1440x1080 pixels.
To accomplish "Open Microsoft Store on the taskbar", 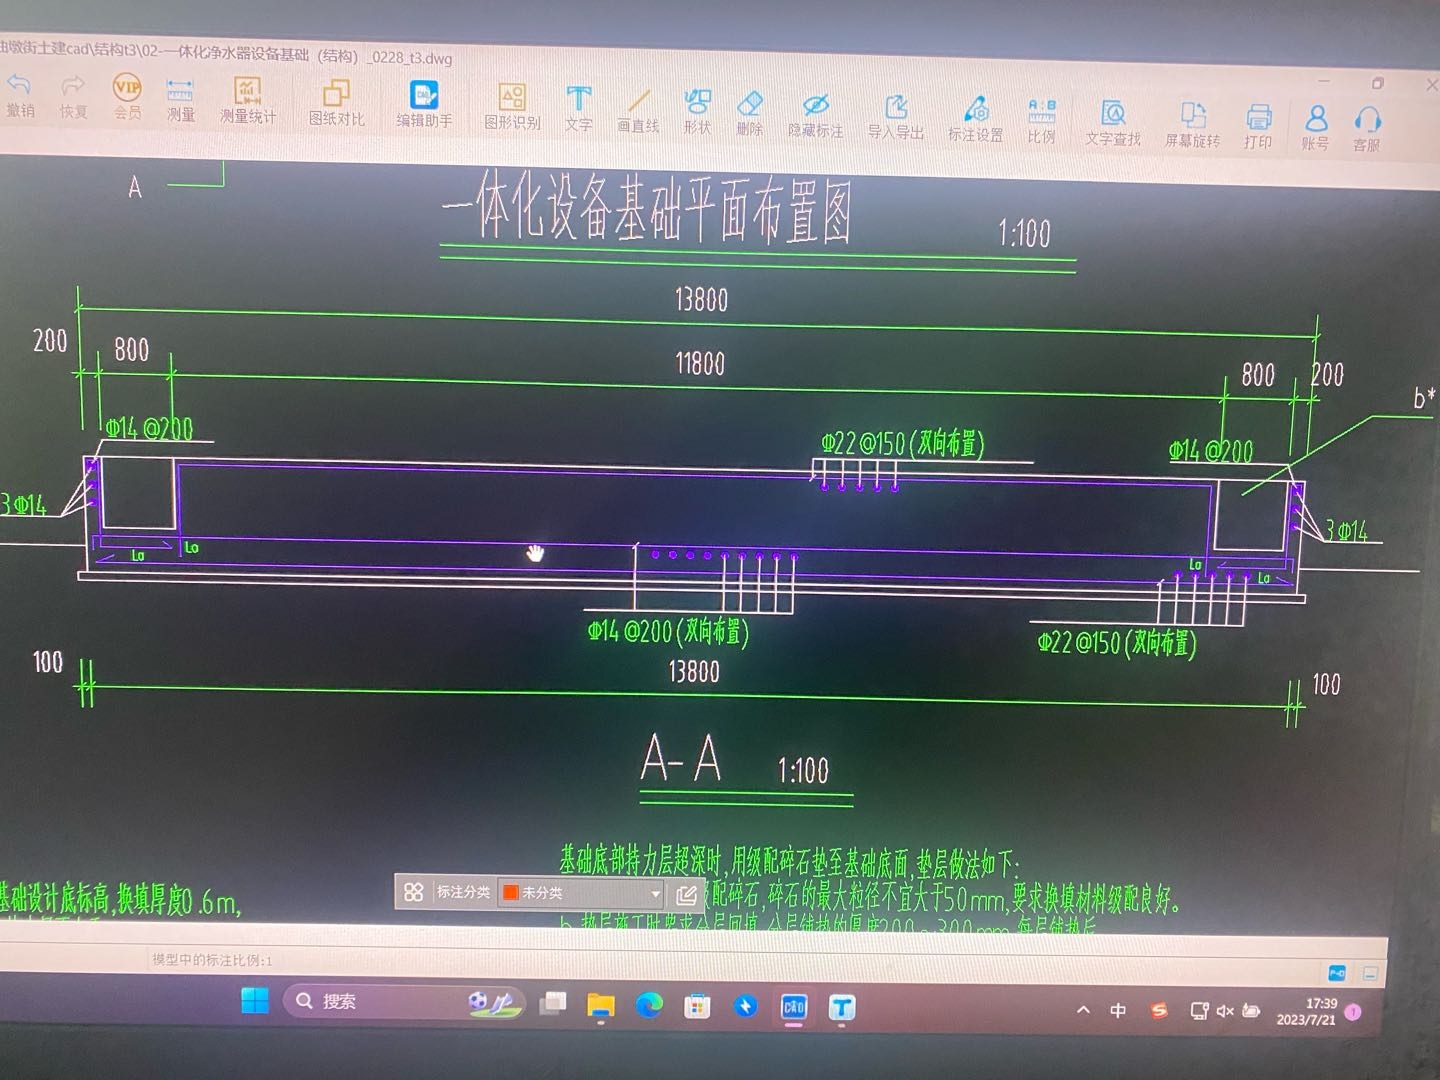I will (x=697, y=1006).
